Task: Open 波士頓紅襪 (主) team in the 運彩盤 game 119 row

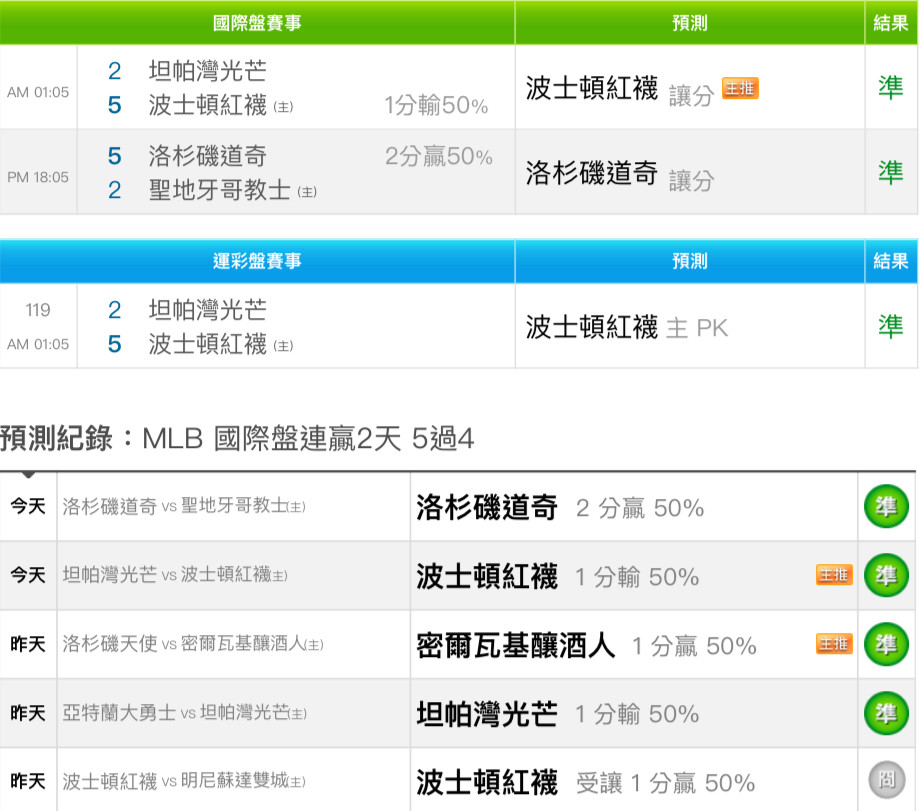Action: [x=221, y=344]
